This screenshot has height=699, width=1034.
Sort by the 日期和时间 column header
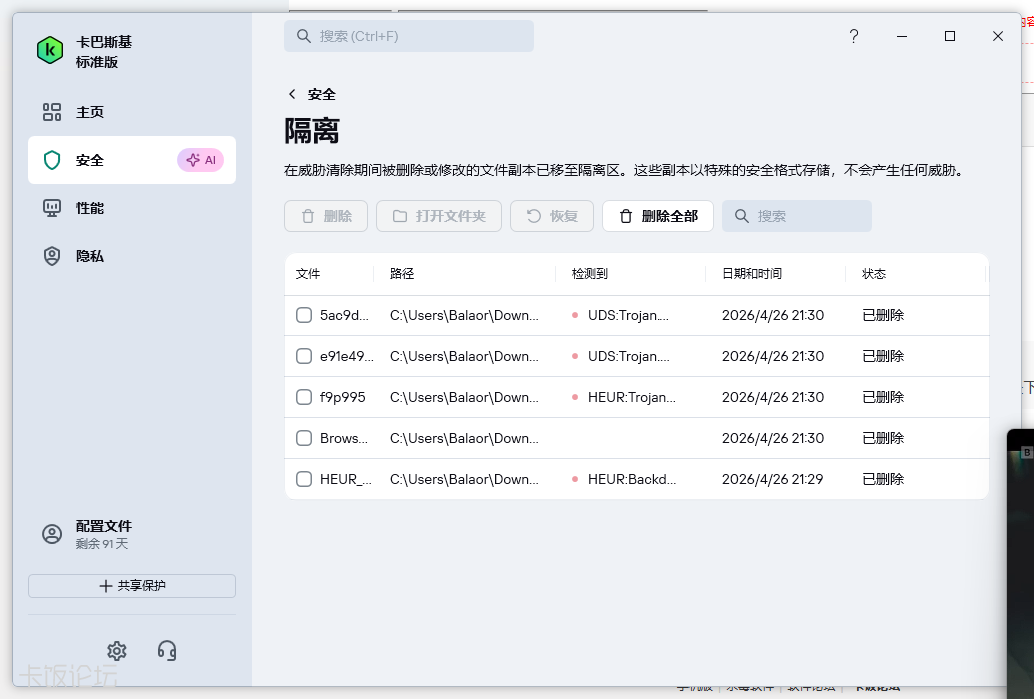click(x=752, y=274)
